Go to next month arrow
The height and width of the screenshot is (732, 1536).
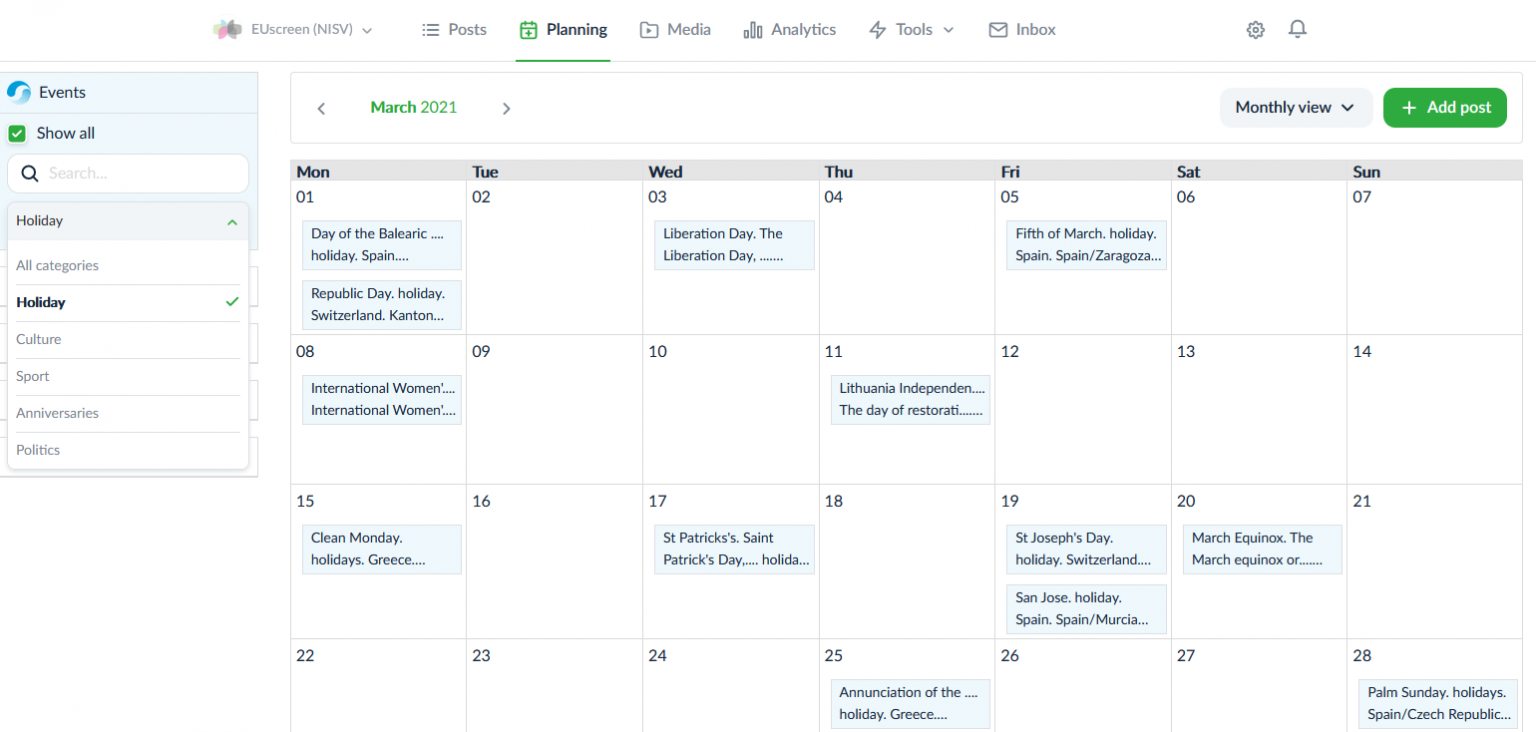click(x=506, y=108)
